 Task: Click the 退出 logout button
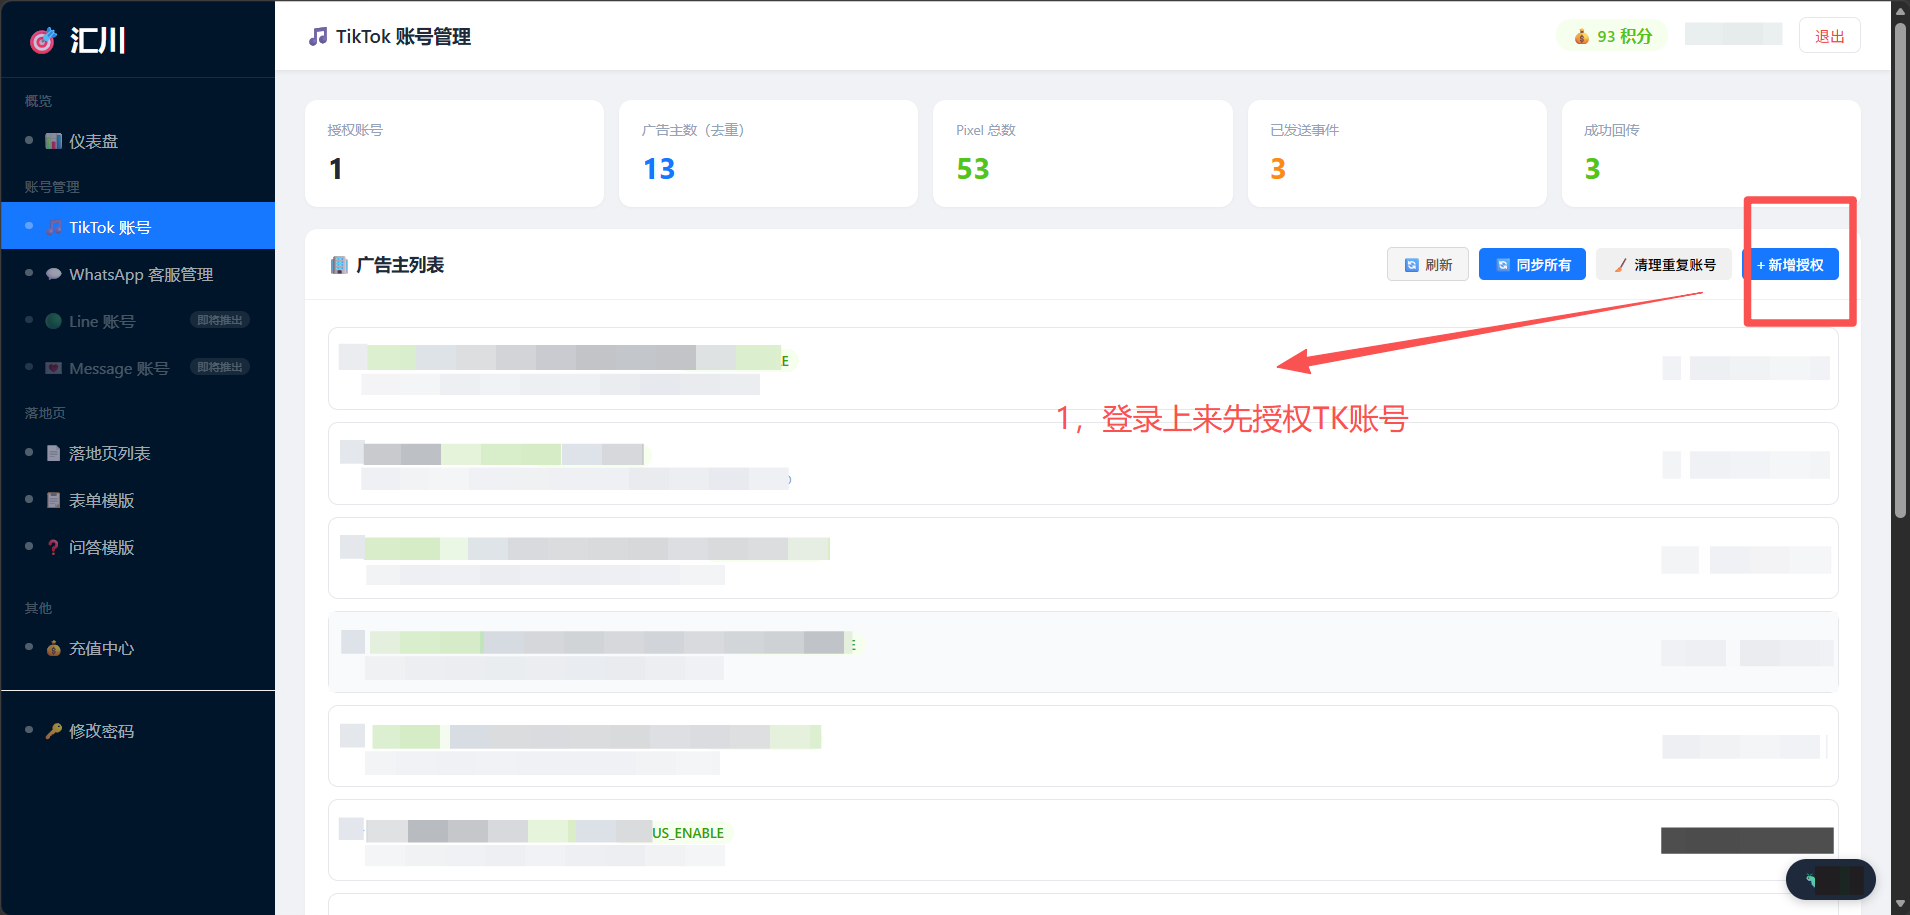coord(1829,36)
